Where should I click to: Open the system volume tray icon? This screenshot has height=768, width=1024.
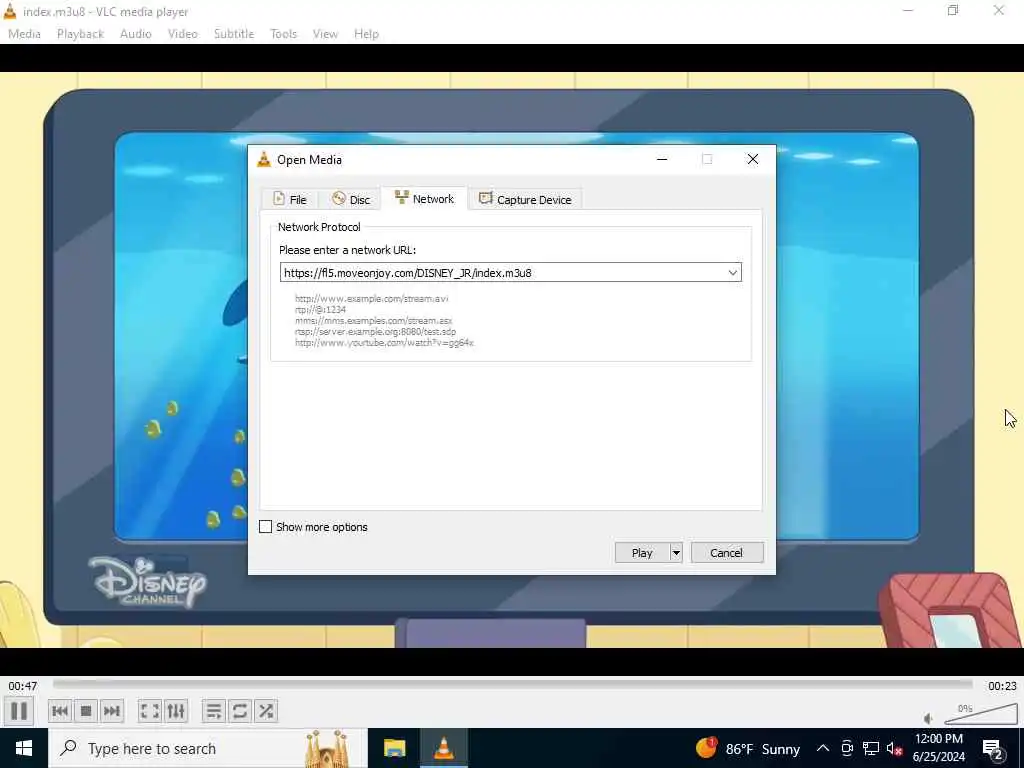(894, 748)
